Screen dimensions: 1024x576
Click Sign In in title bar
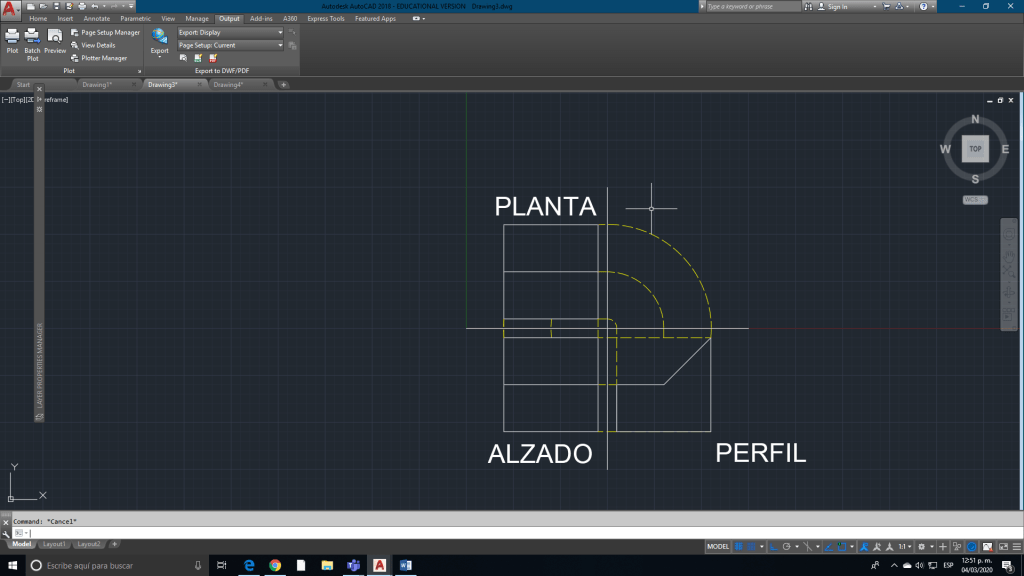point(837,6)
